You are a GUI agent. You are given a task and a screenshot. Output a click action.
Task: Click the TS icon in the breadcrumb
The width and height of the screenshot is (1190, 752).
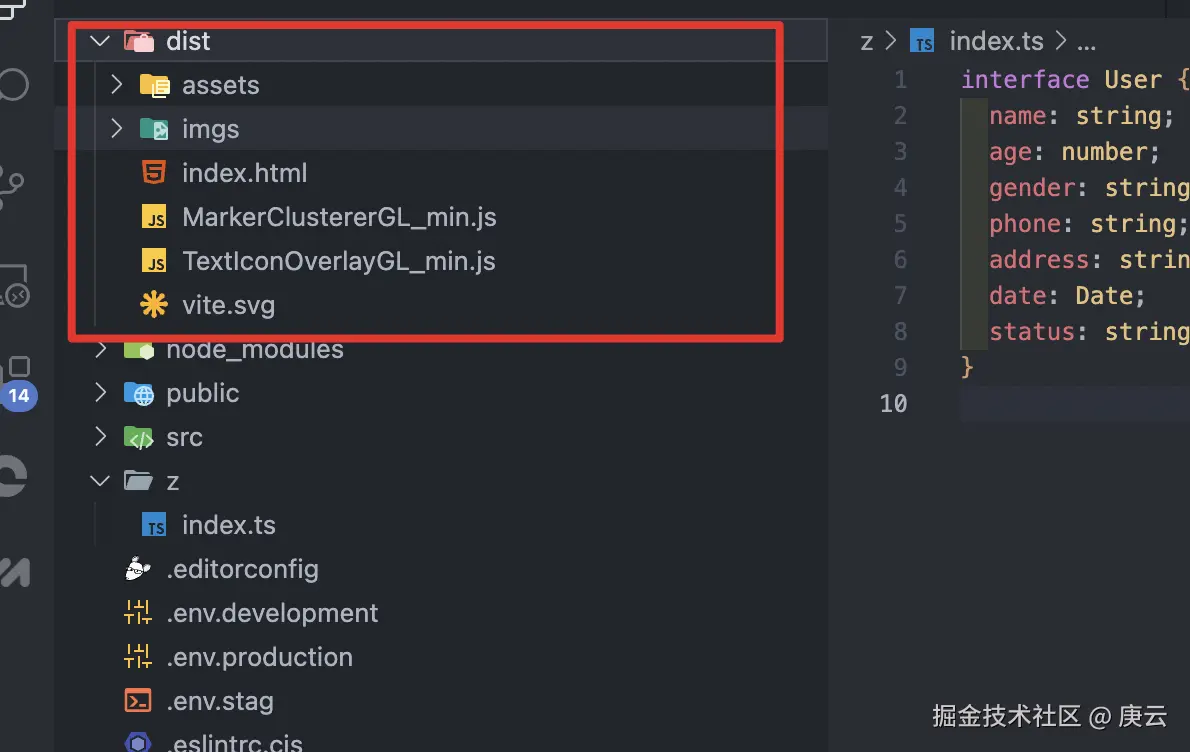point(922,41)
